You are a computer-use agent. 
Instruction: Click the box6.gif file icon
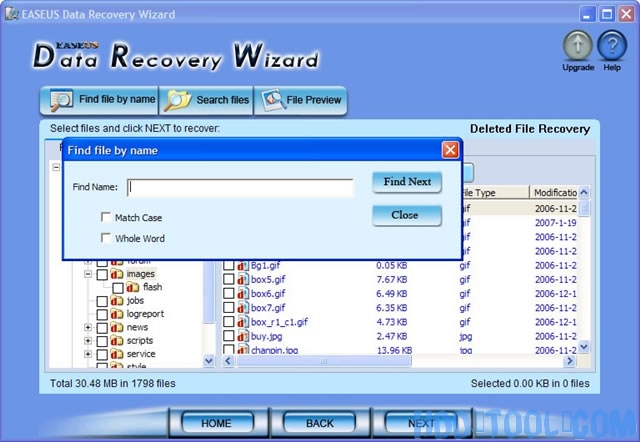click(243, 294)
